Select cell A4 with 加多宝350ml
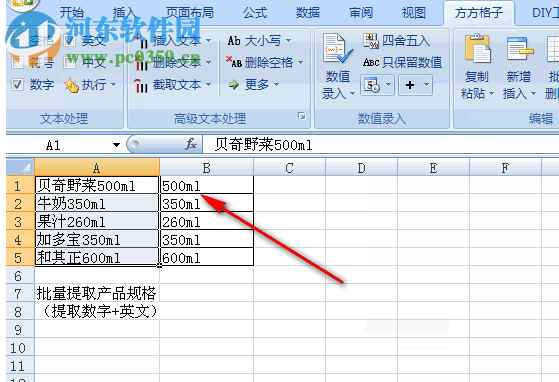This screenshot has width=559, height=382. tap(97, 239)
